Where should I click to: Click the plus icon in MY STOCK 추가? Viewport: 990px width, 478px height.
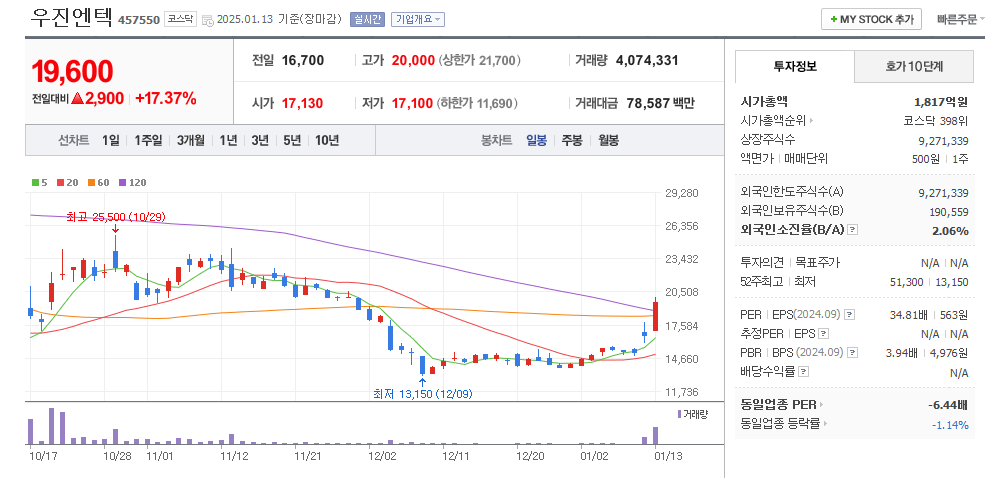coord(833,20)
